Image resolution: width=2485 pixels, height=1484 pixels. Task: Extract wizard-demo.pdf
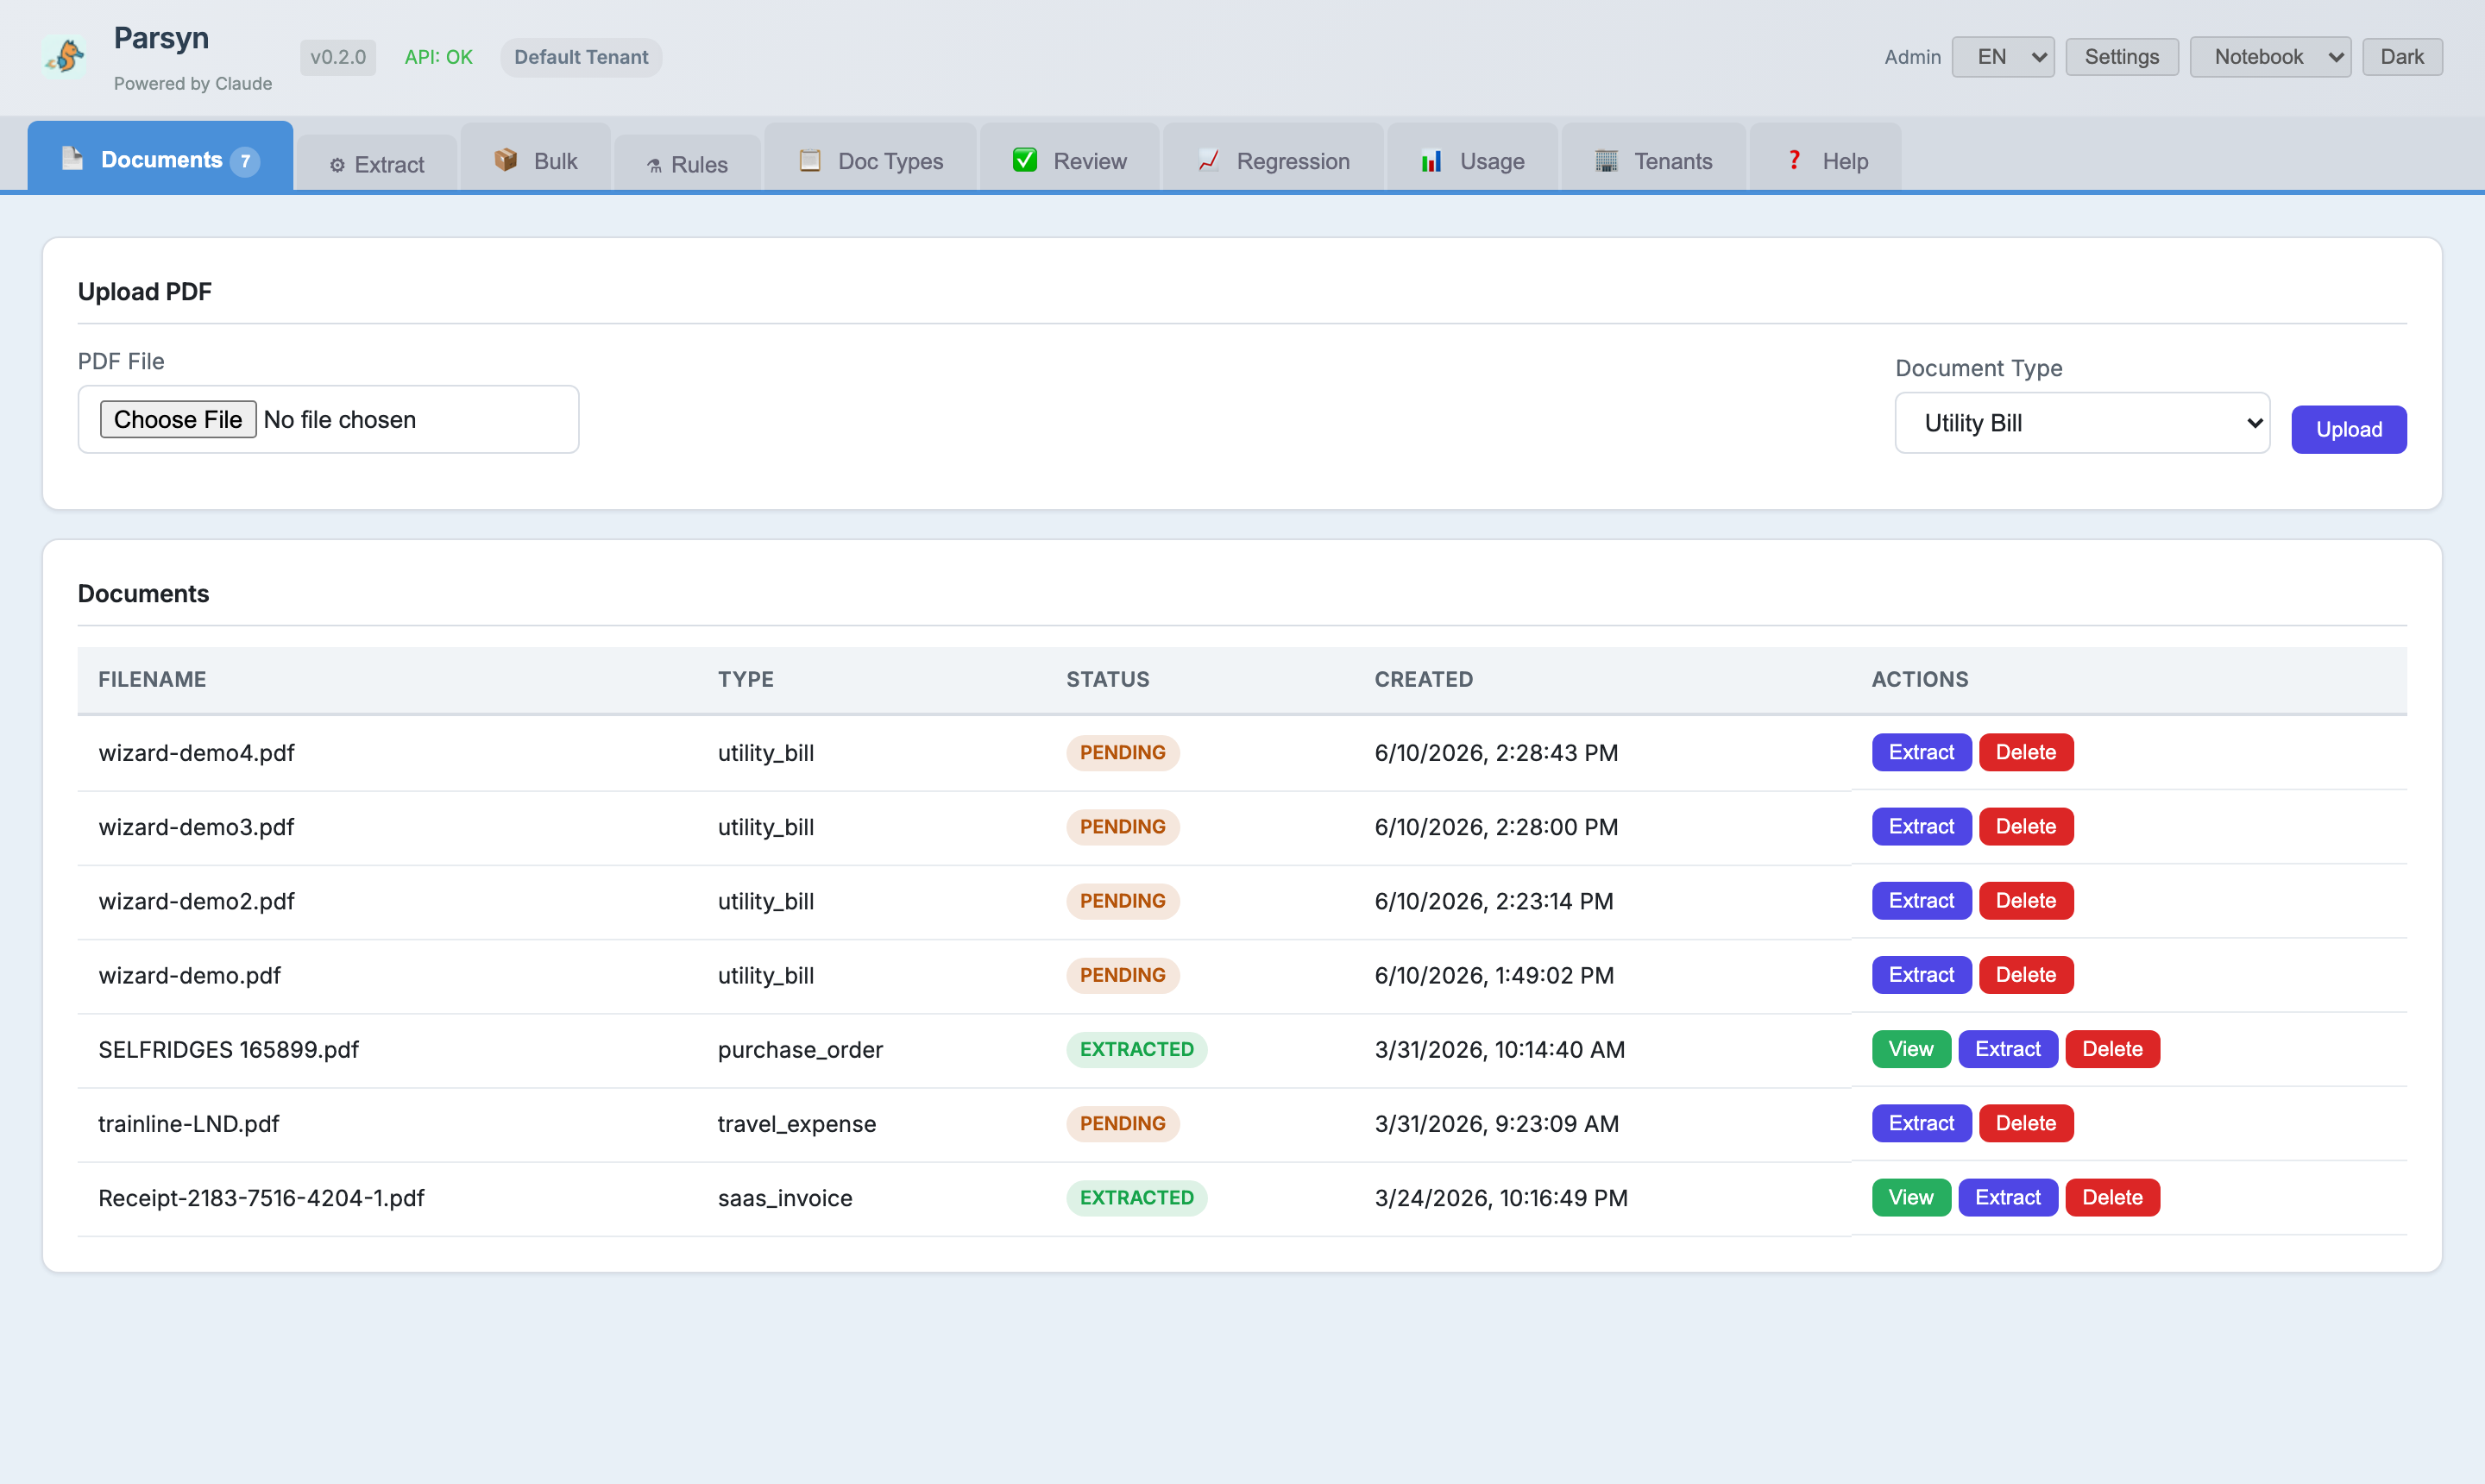click(x=1921, y=974)
